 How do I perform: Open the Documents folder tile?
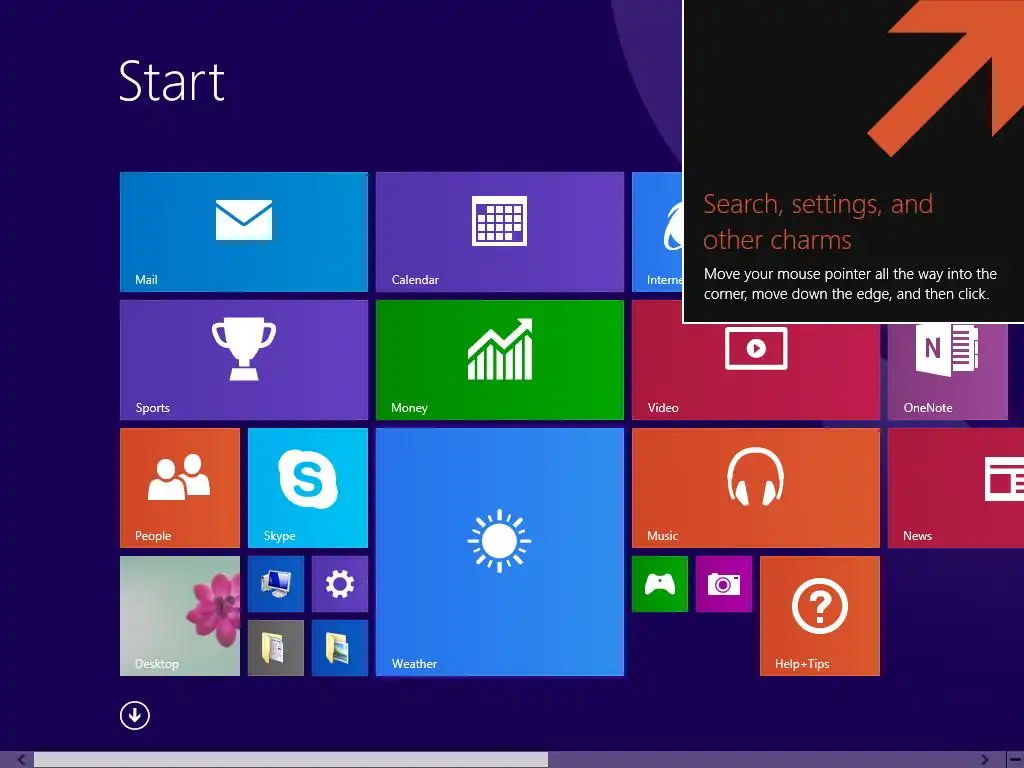coord(276,648)
